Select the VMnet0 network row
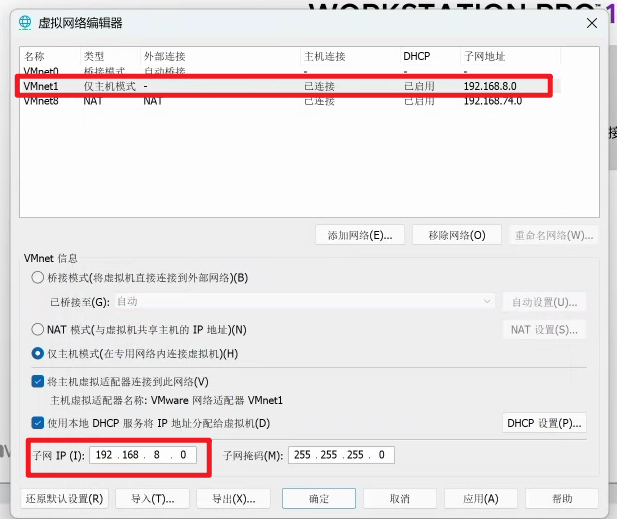Screen dimensions: 617x519 [291, 71]
